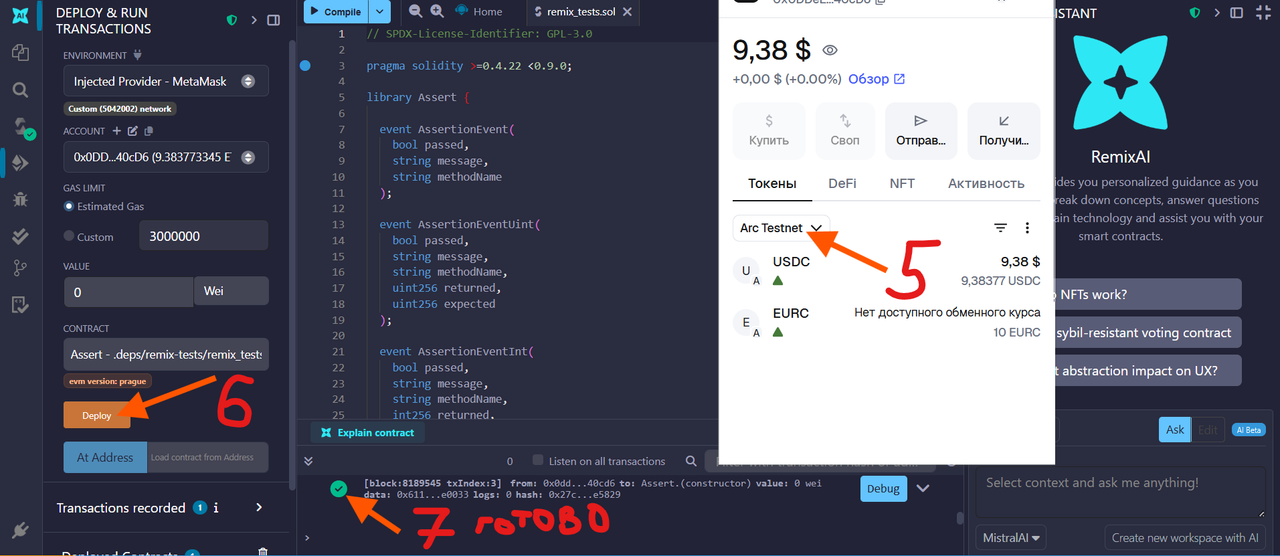
Task: Open the Git source control sidebar icon
Action: tap(20, 268)
